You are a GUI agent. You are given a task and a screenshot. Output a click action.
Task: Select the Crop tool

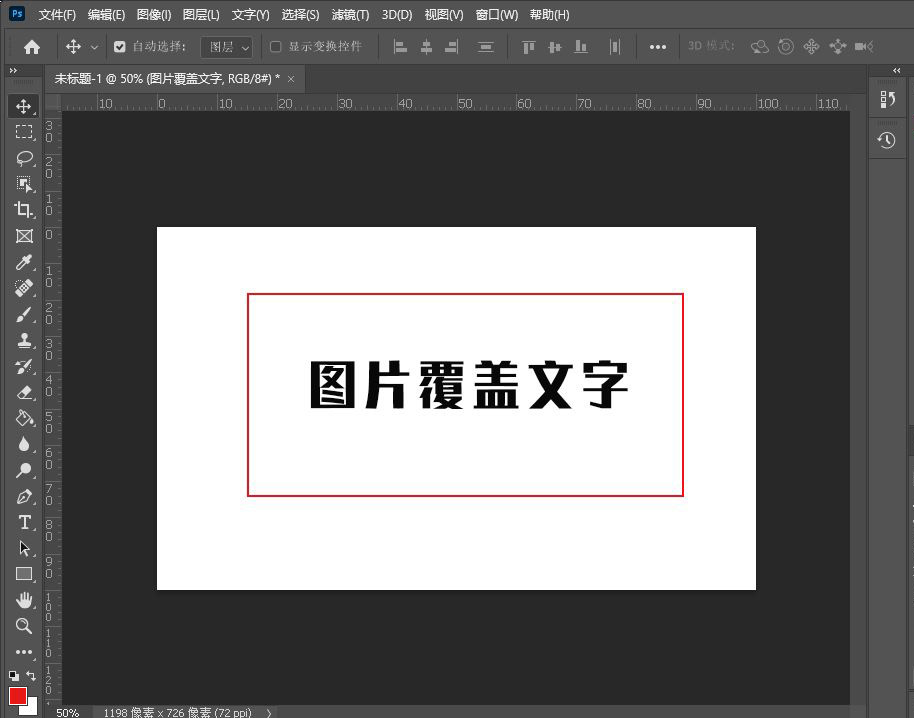25,210
